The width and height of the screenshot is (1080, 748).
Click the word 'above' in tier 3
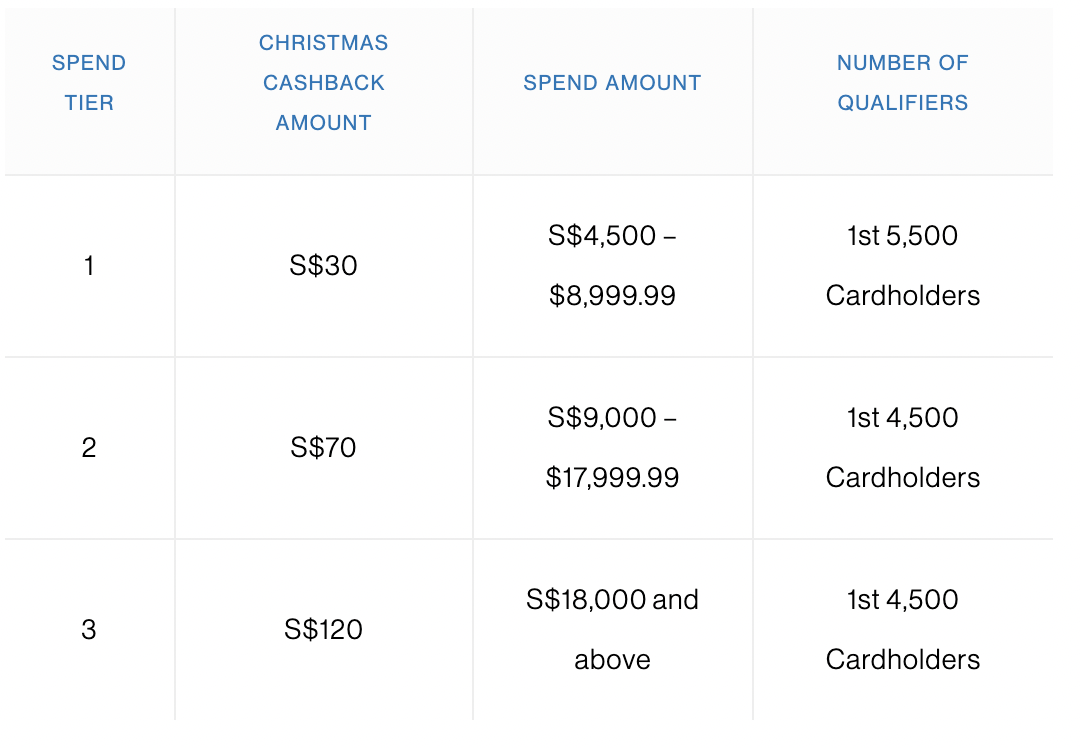click(612, 660)
